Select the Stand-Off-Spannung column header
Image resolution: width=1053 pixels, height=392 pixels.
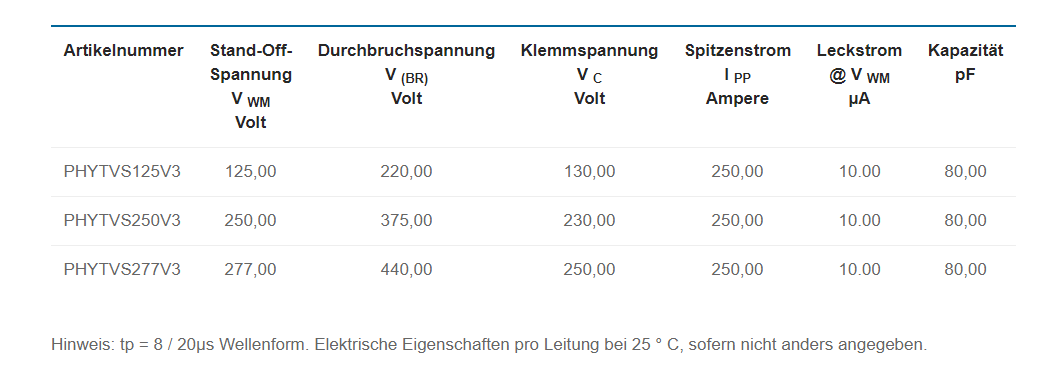tap(250, 87)
